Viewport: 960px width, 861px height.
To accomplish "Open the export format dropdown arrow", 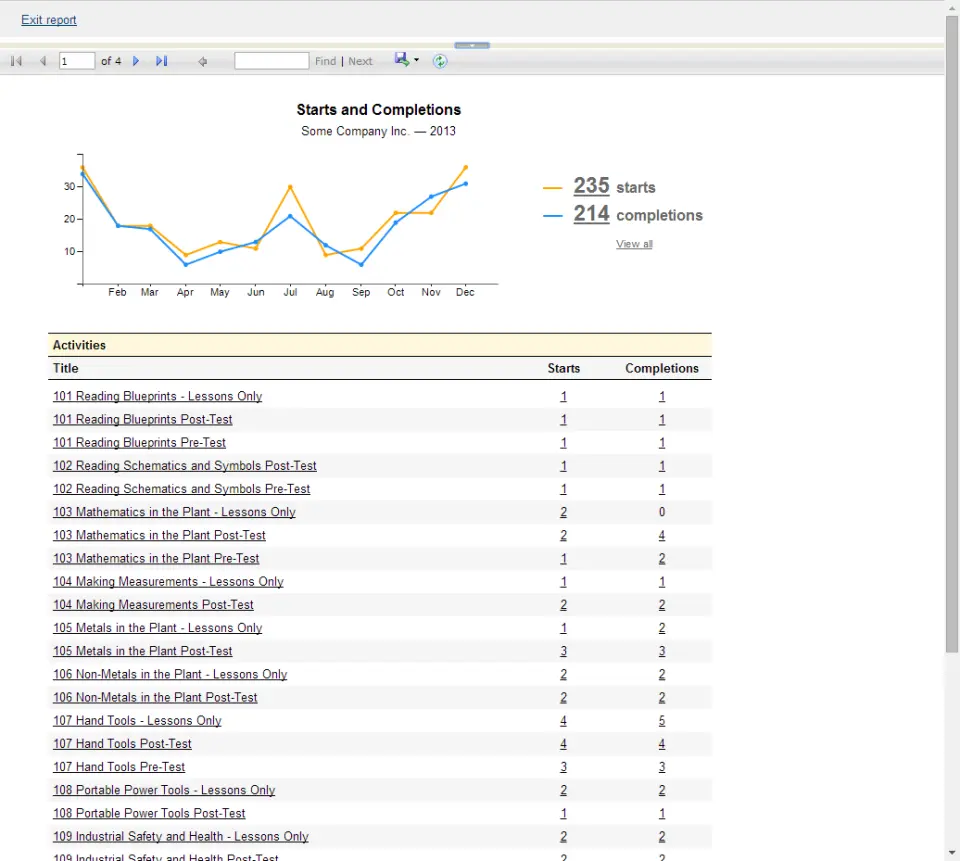I will click(x=414, y=61).
